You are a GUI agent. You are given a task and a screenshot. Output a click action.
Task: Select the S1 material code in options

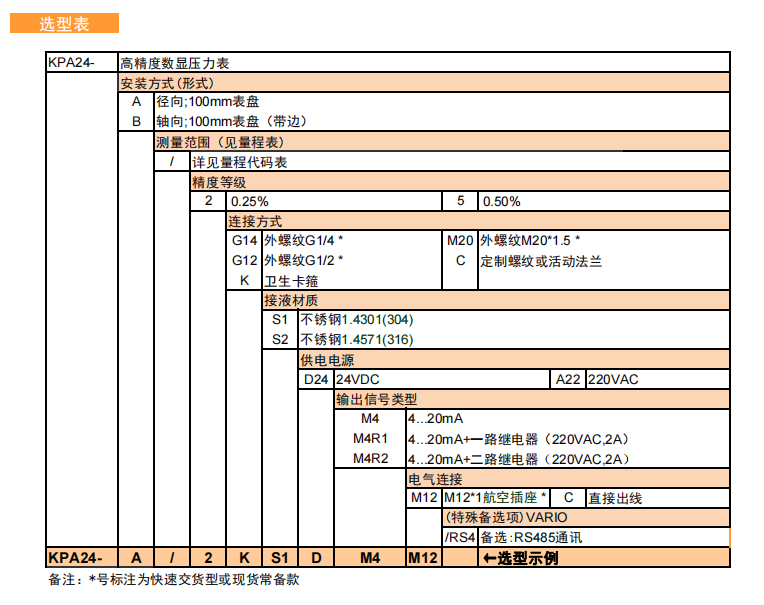280,320
